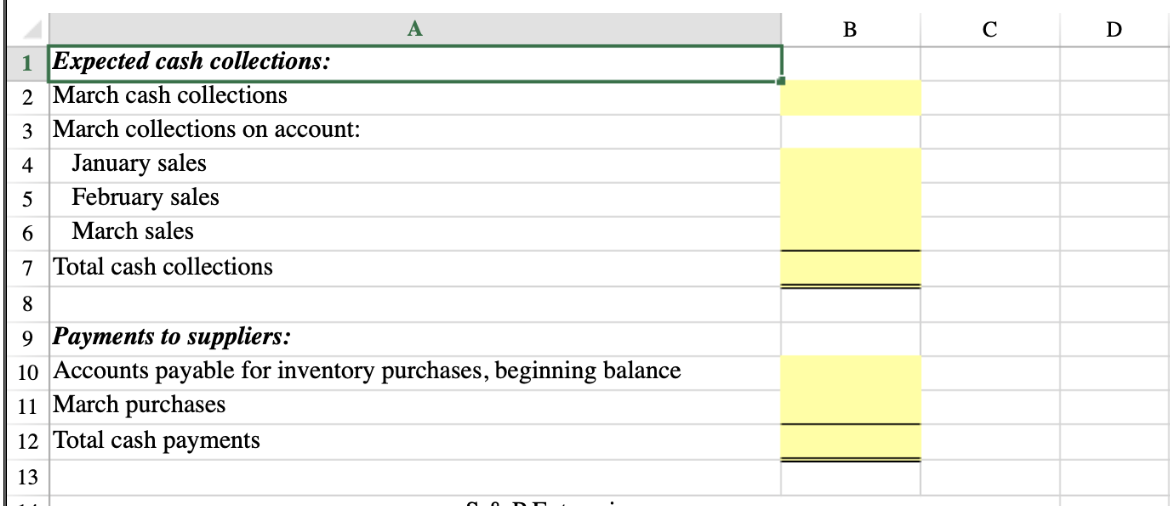This screenshot has width=1170, height=506.
Task: Click 'Payments to suppliers:' heading cell
Action: 415,338
